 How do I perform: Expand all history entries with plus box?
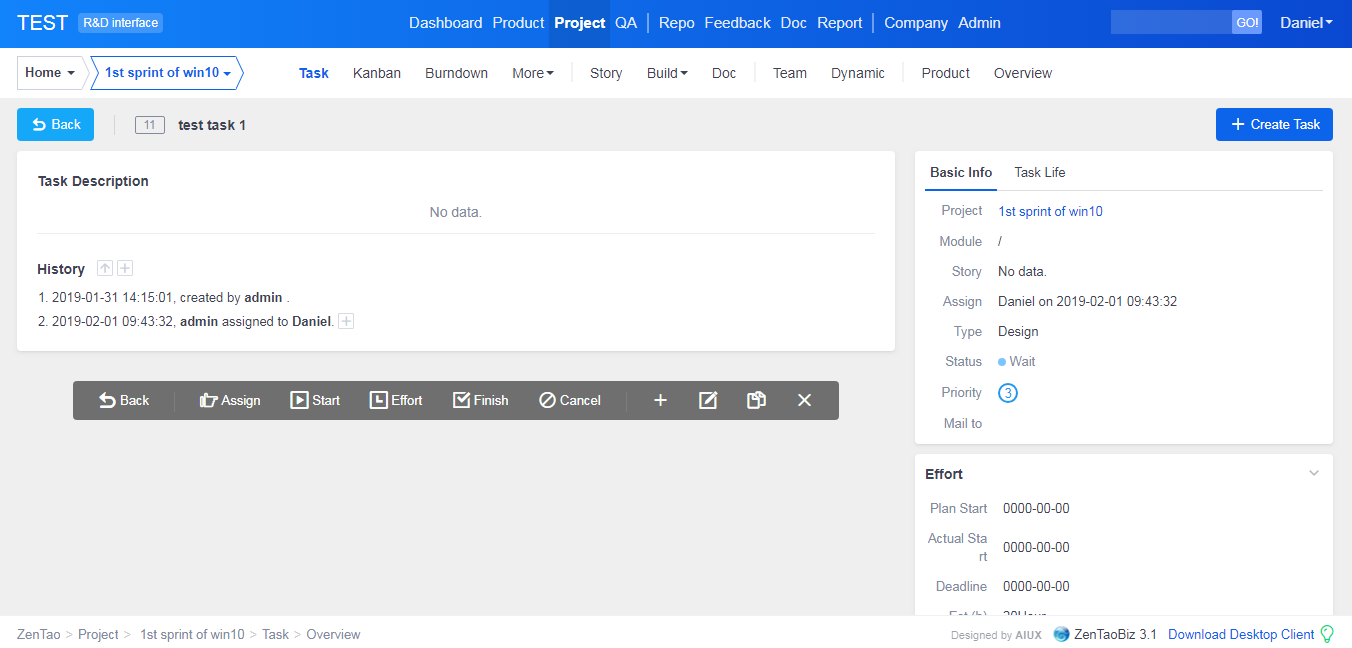pyautogui.click(x=125, y=268)
